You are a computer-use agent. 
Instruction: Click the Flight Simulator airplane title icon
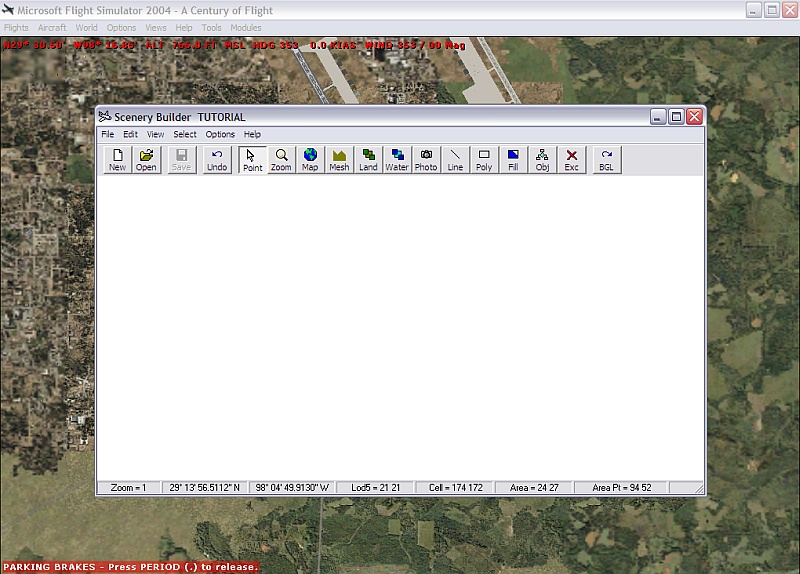pos(8,10)
